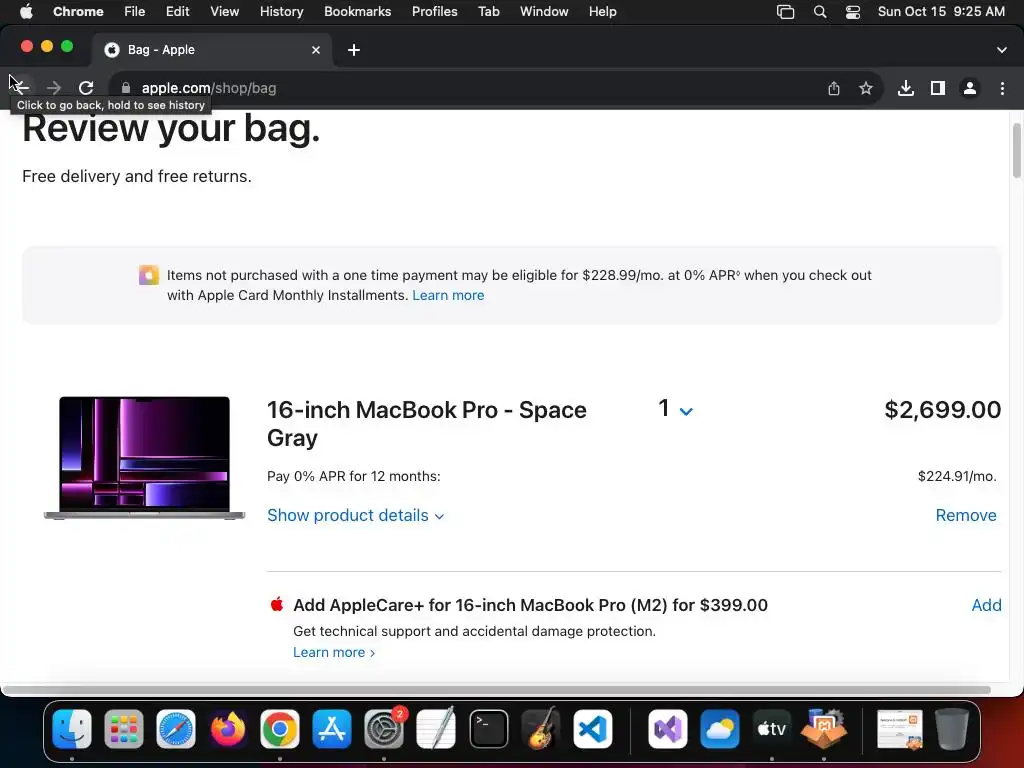The image size is (1024, 768).
Task: Open the cloud weather app in dock
Action: coord(720,728)
